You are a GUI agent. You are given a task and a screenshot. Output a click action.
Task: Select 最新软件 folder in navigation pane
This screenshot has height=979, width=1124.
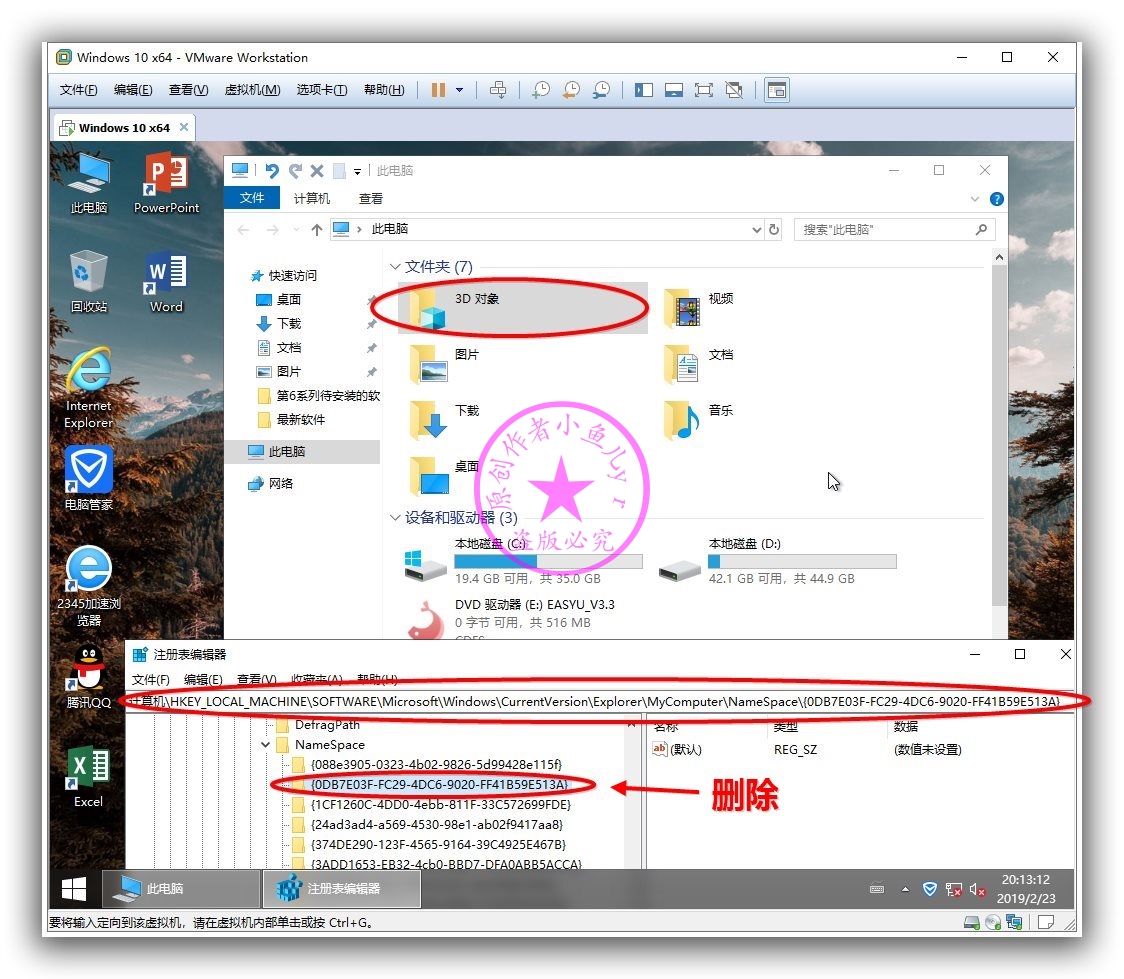click(291, 419)
